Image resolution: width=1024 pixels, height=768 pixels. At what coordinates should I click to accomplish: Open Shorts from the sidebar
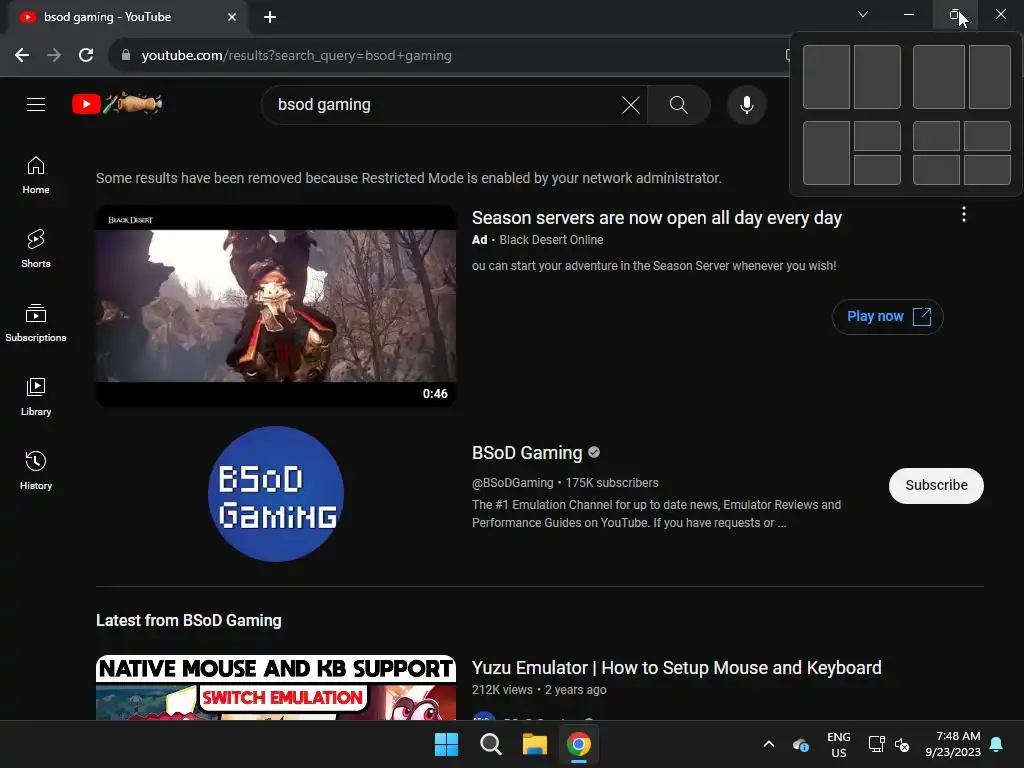point(36,249)
